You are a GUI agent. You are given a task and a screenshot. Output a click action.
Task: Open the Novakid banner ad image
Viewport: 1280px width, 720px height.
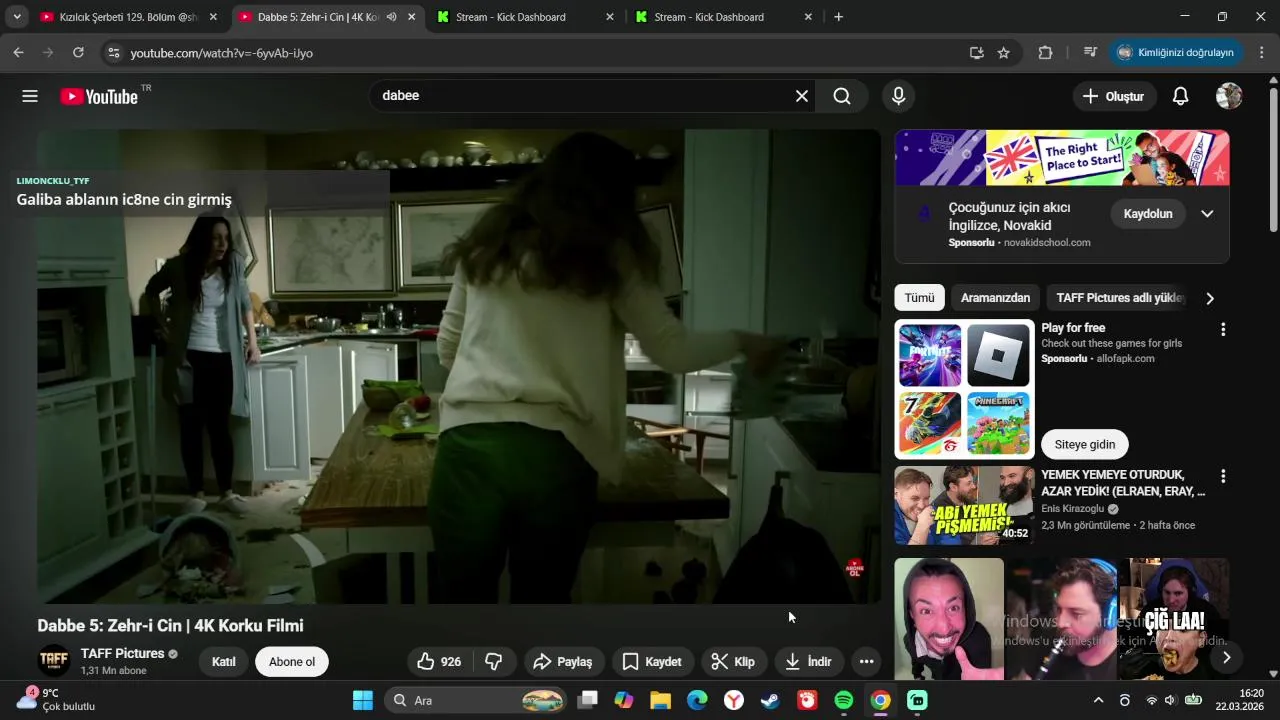[1062, 158]
